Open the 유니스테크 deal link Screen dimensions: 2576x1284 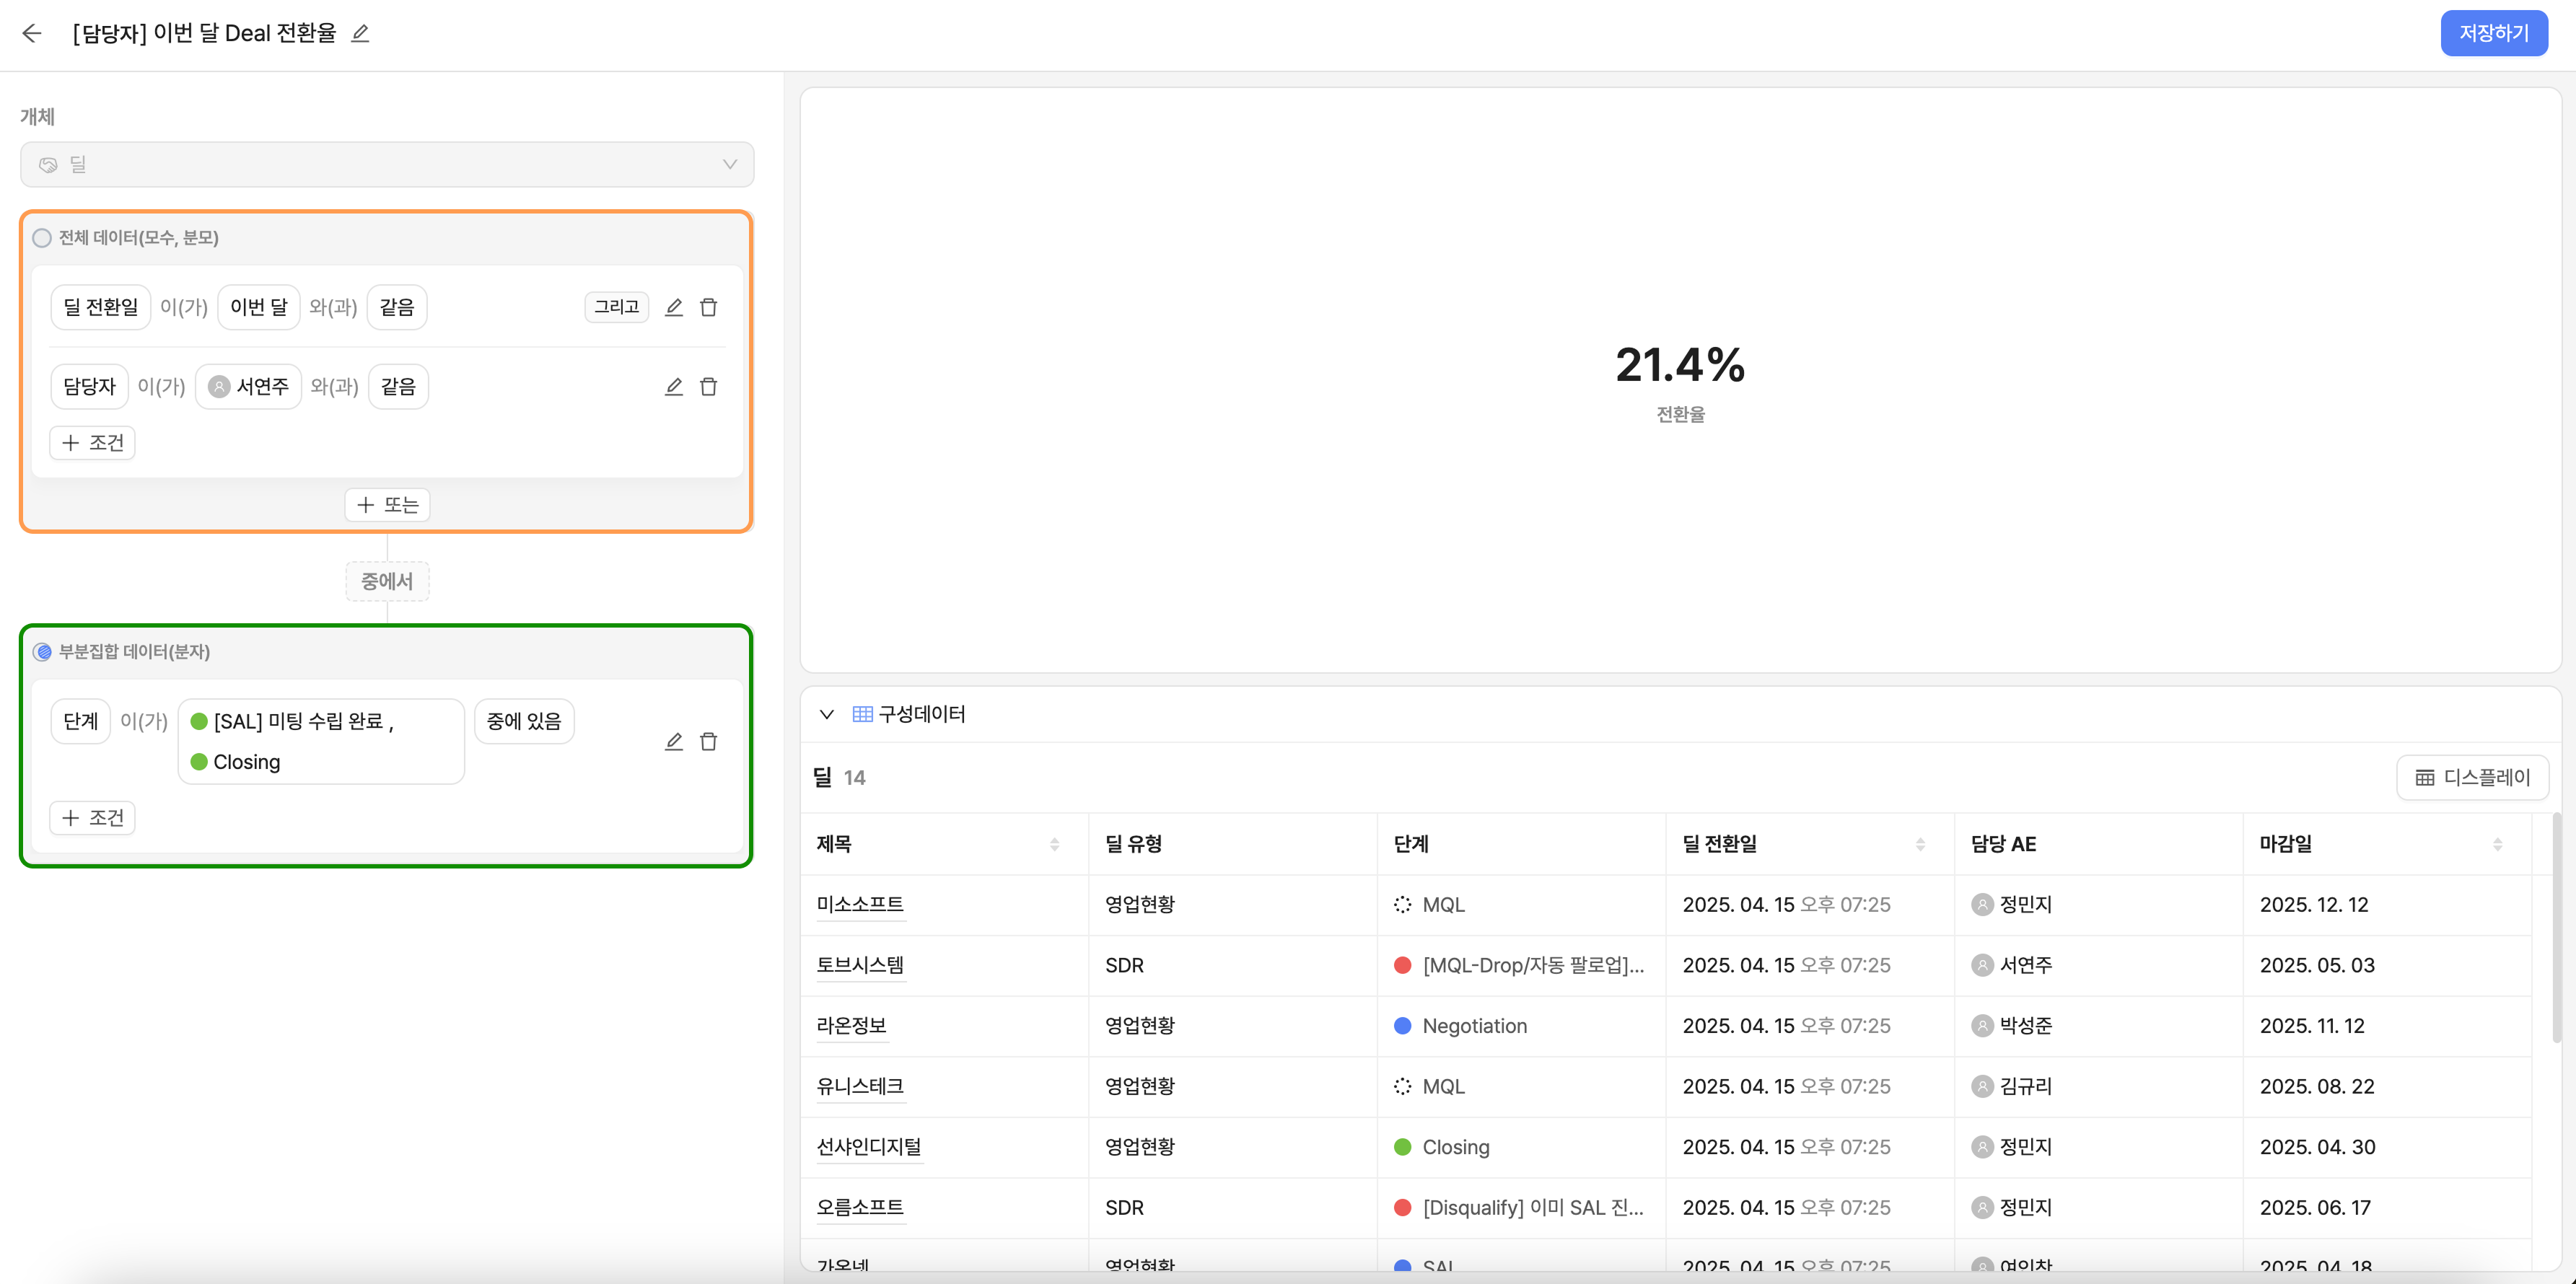tap(860, 1086)
